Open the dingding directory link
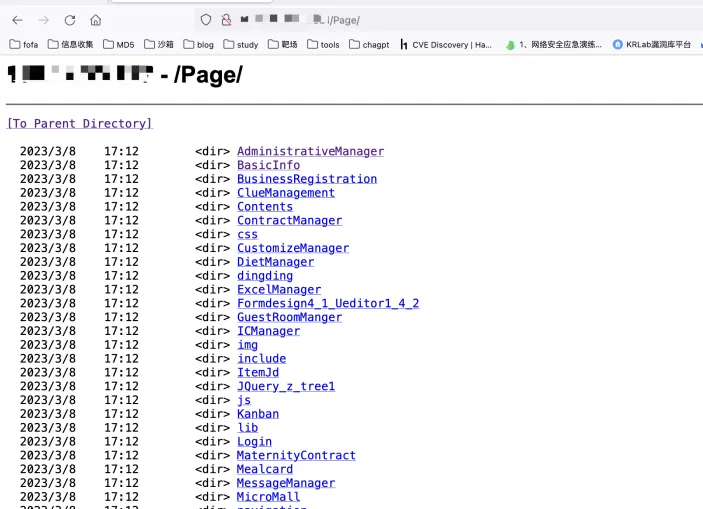703x509 pixels. pos(265,276)
